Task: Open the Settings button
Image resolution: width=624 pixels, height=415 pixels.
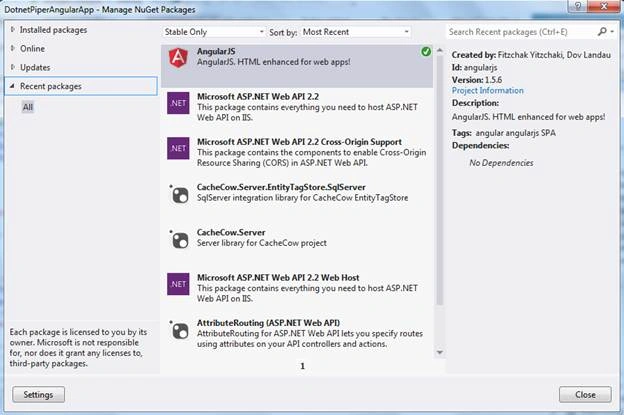Action: (38, 394)
